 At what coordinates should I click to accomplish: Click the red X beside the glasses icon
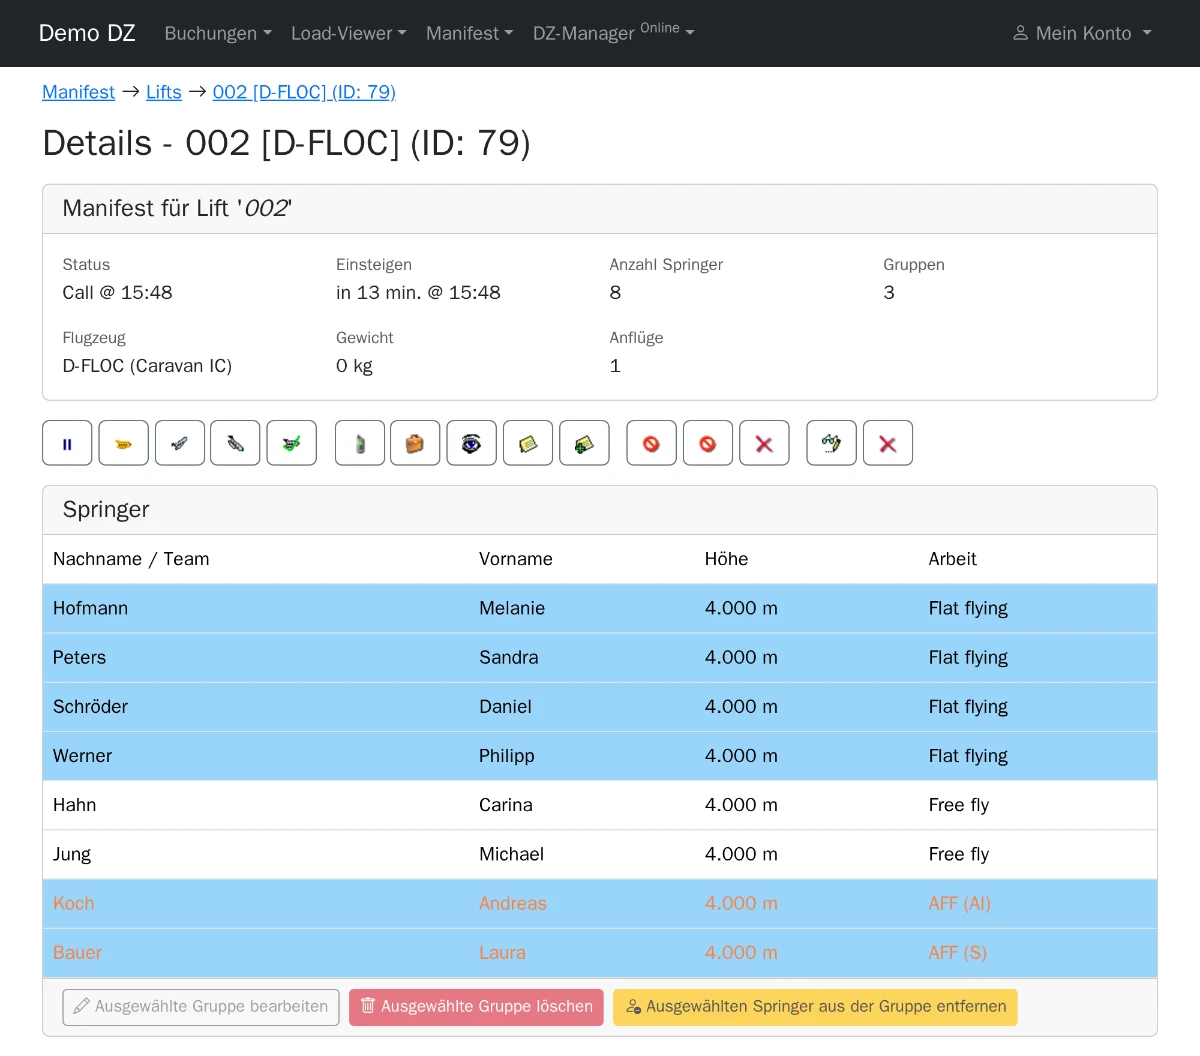(888, 443)
